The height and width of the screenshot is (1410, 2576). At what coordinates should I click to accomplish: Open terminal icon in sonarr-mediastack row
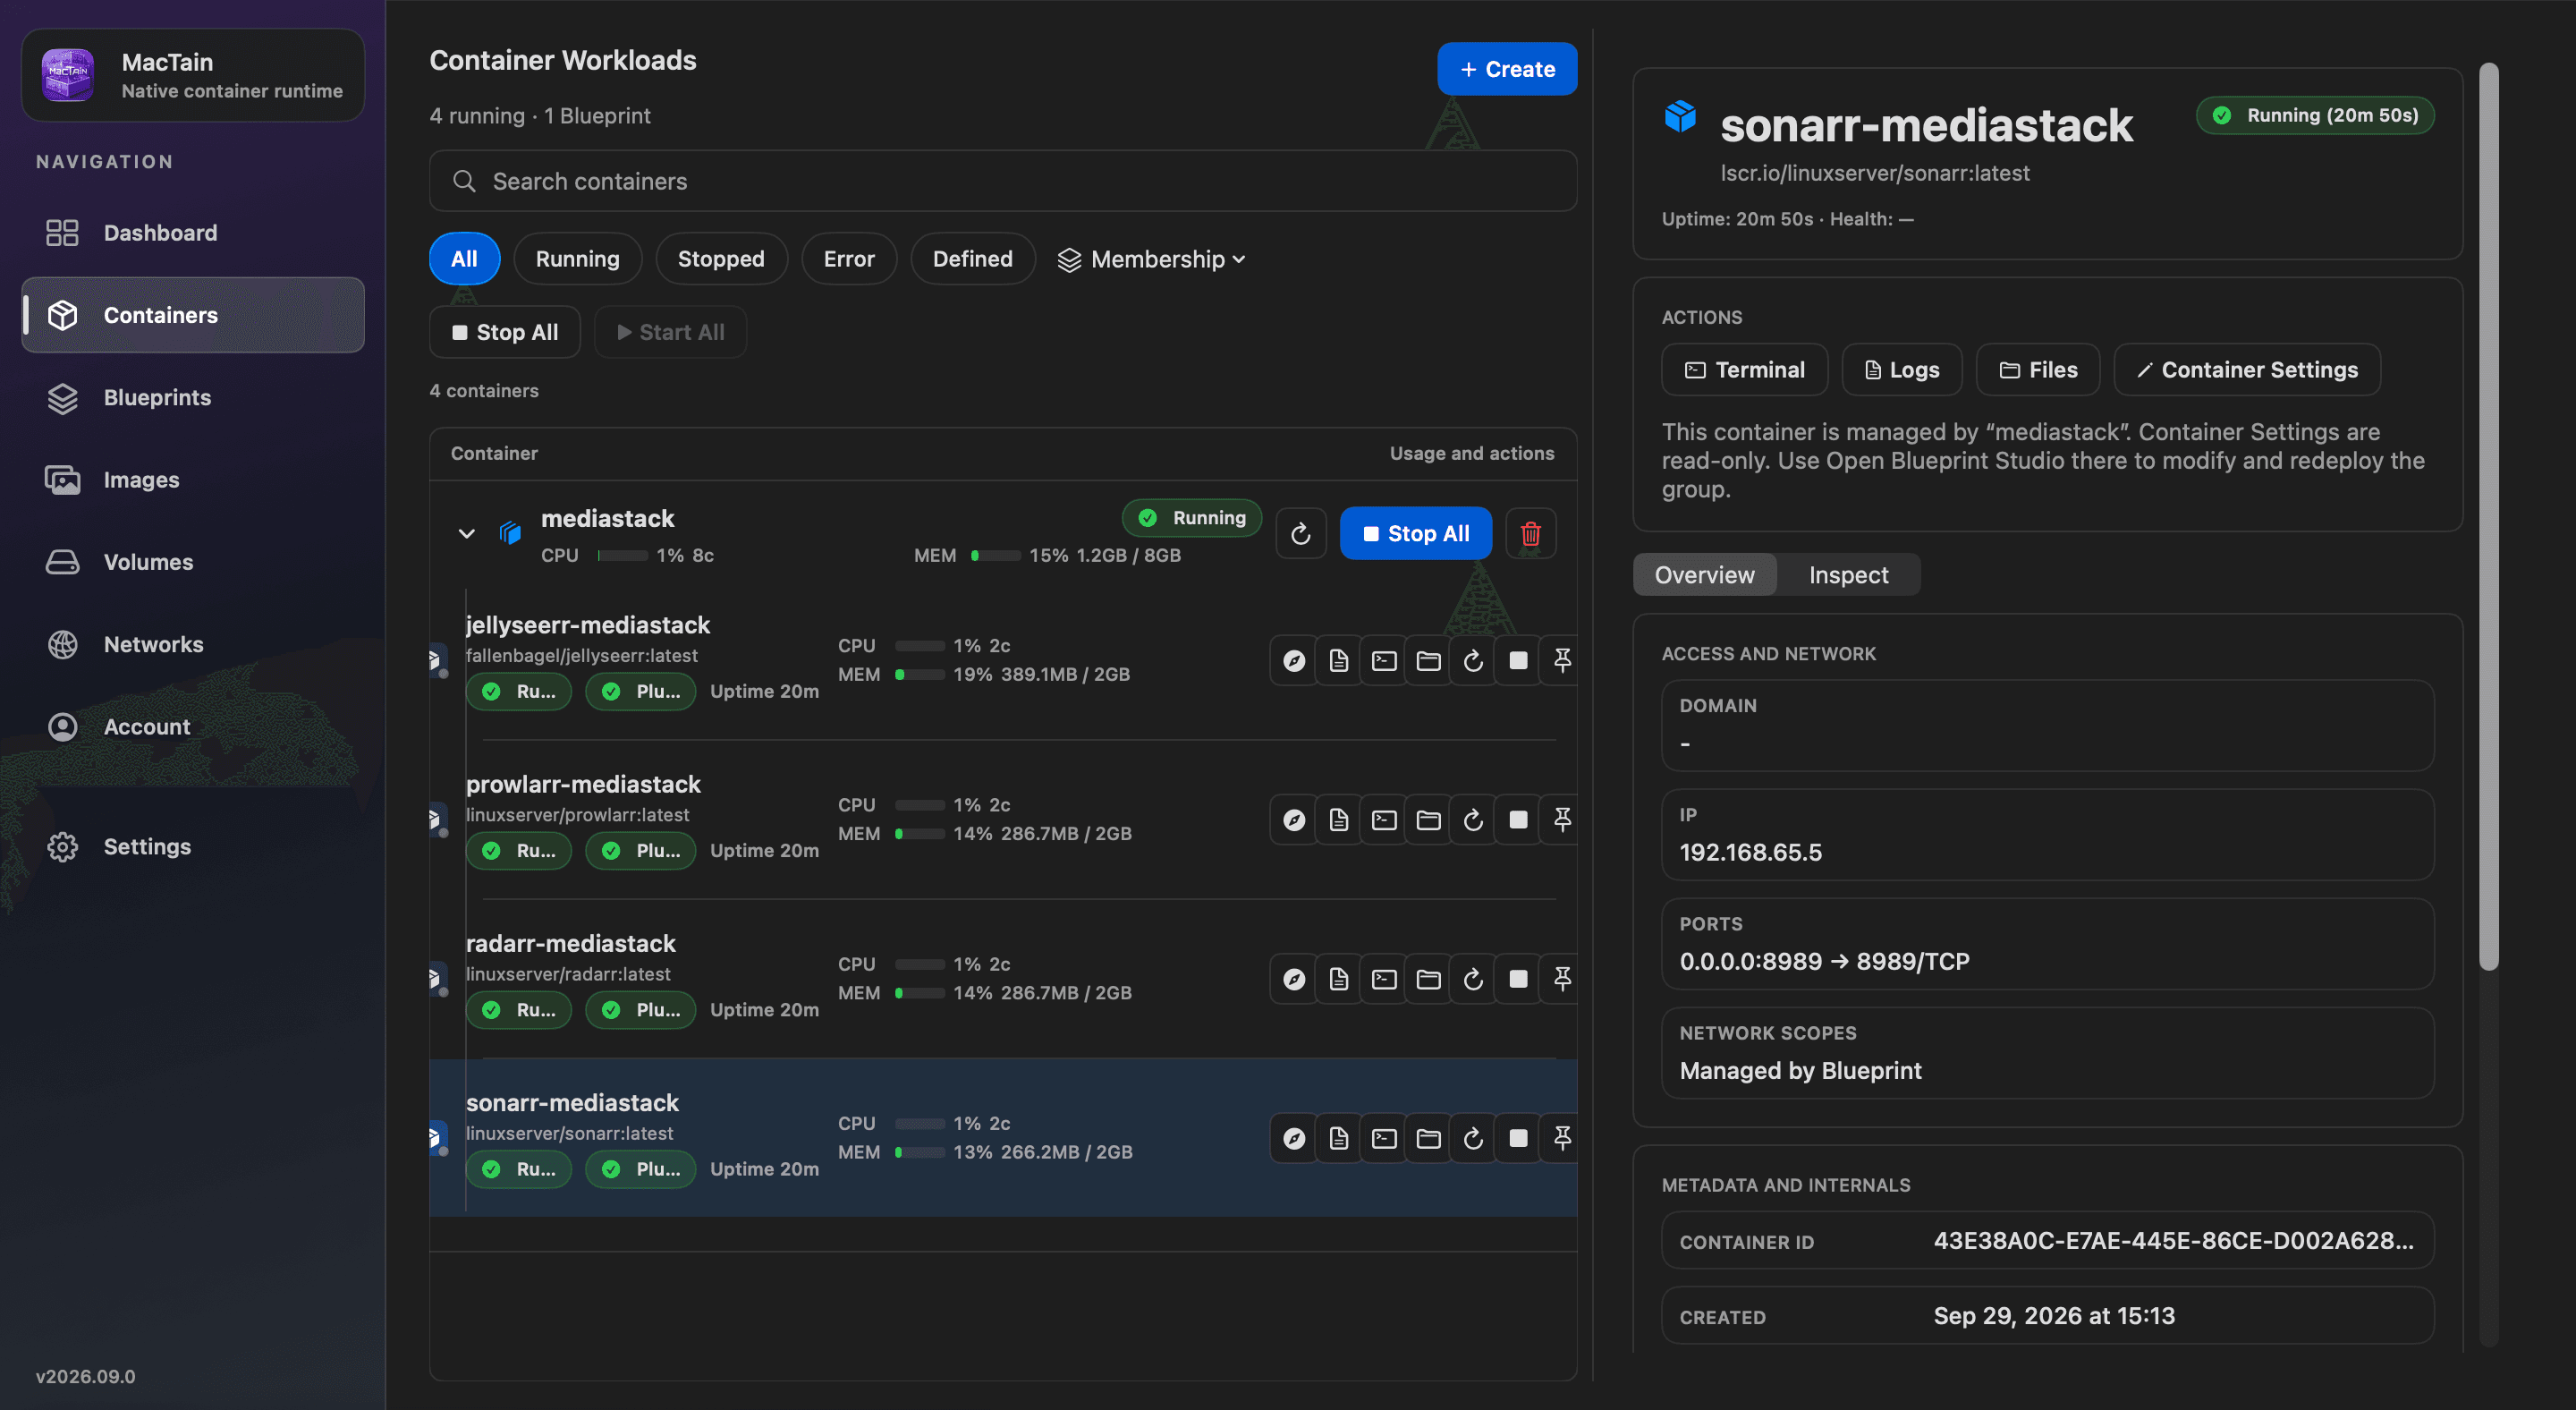tap(1384, 1138)
